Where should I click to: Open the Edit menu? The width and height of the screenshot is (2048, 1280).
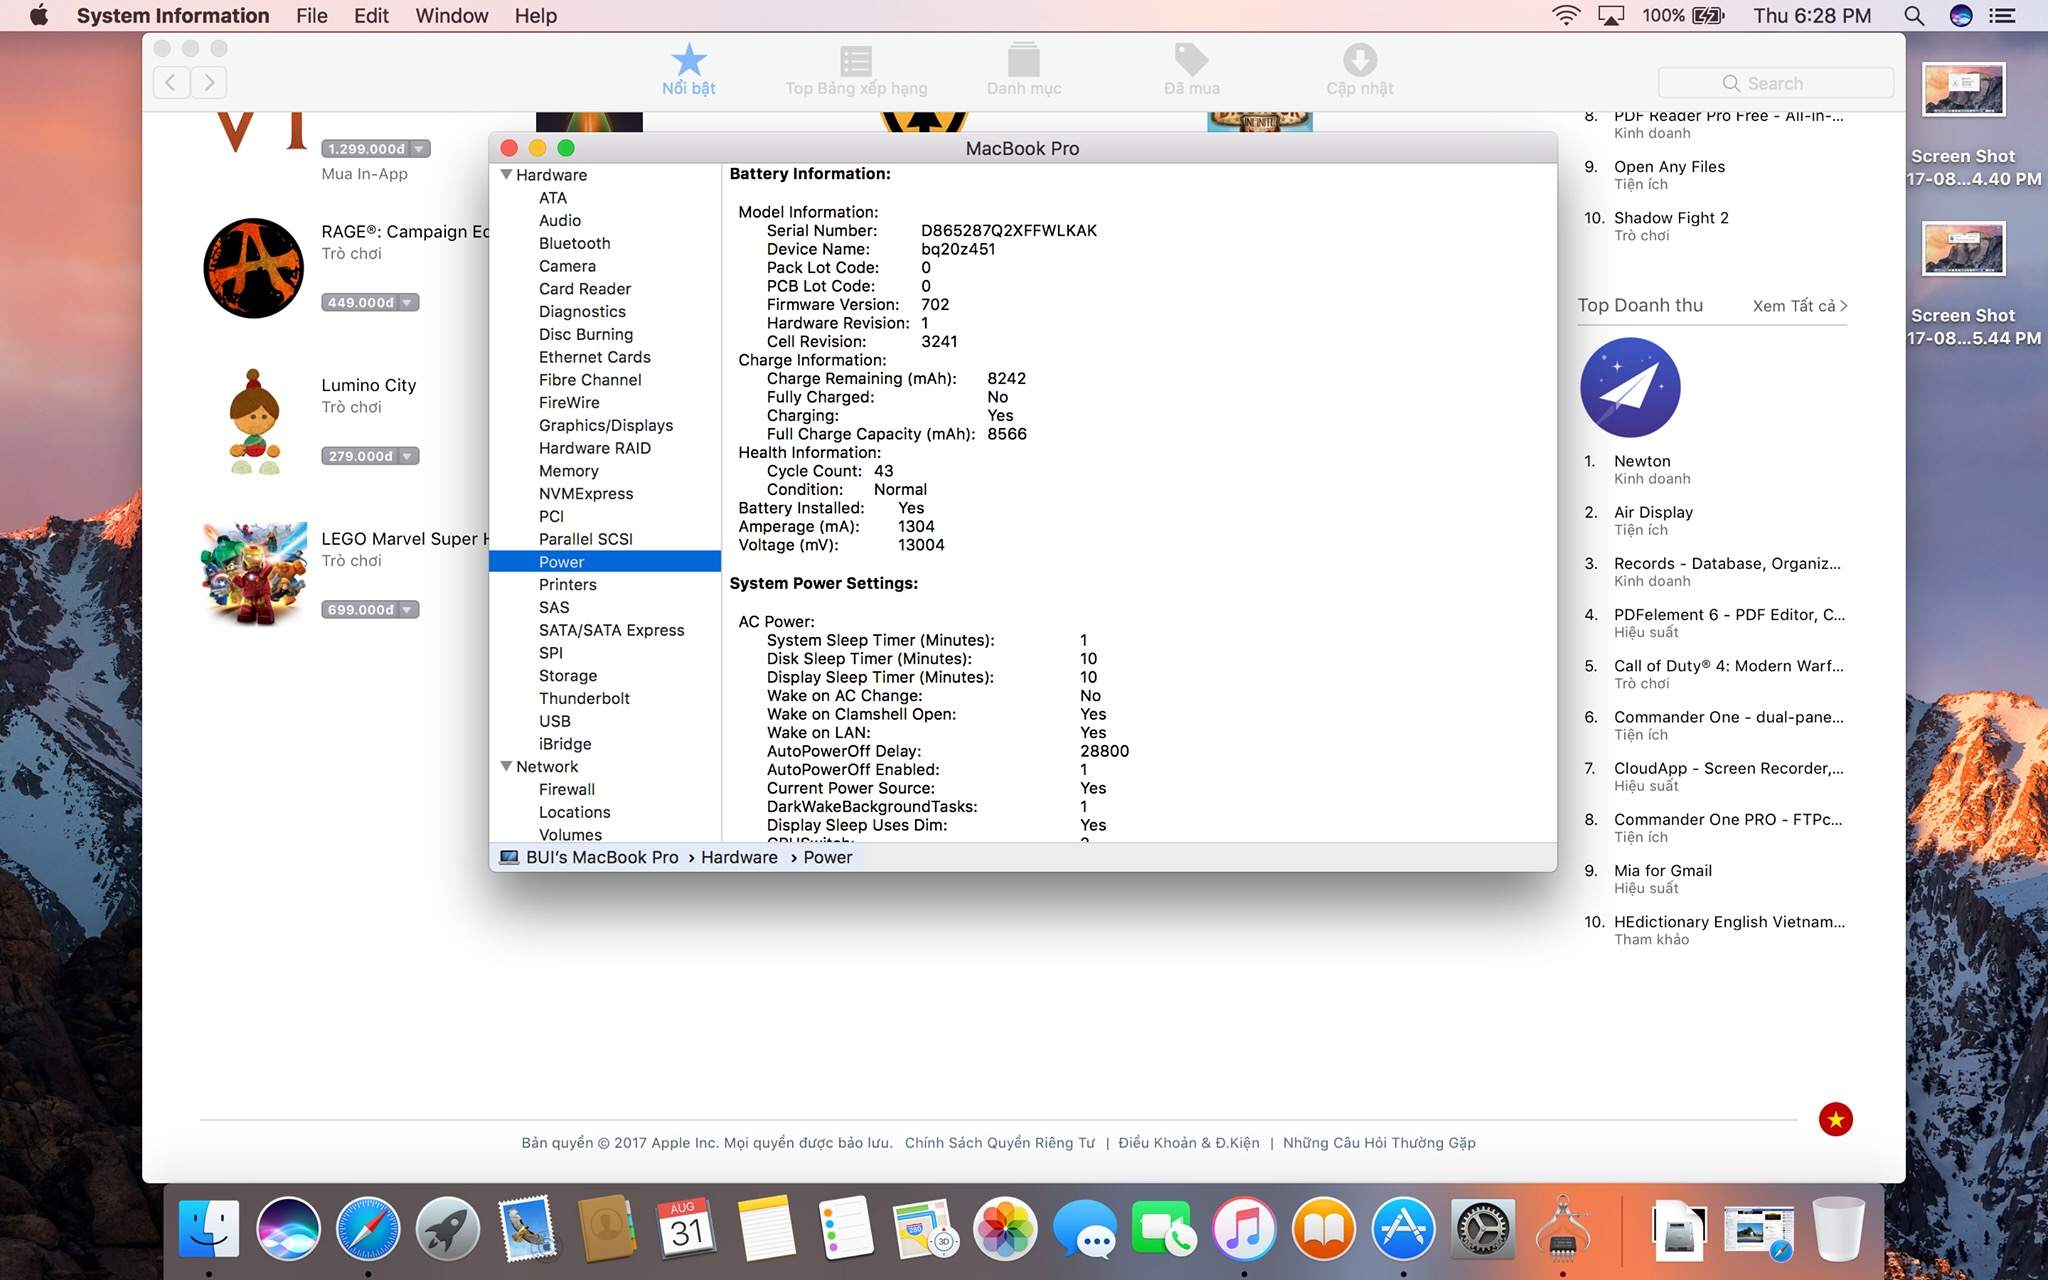370,16
